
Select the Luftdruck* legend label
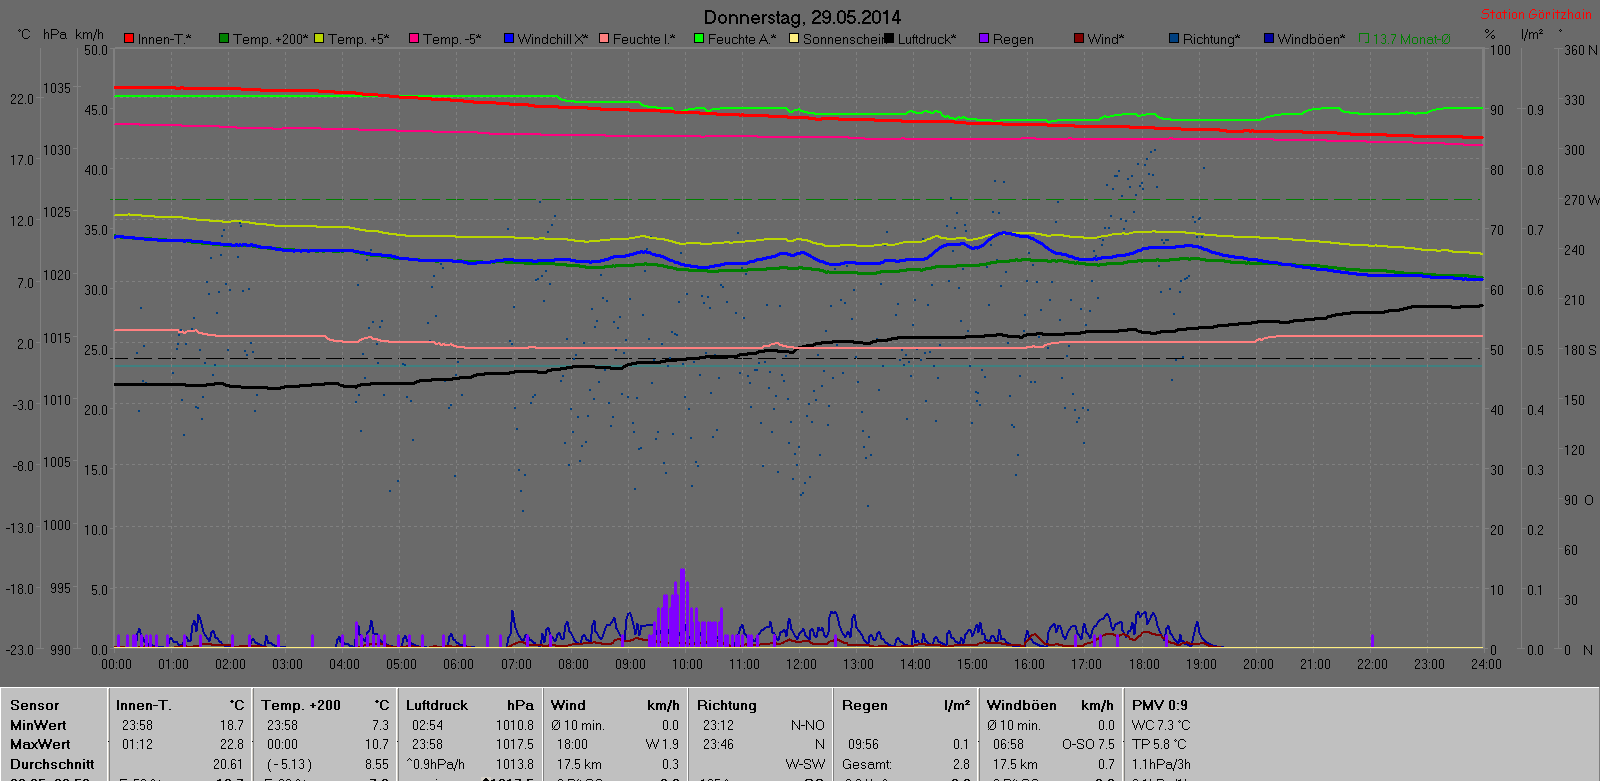pos(927,39)
